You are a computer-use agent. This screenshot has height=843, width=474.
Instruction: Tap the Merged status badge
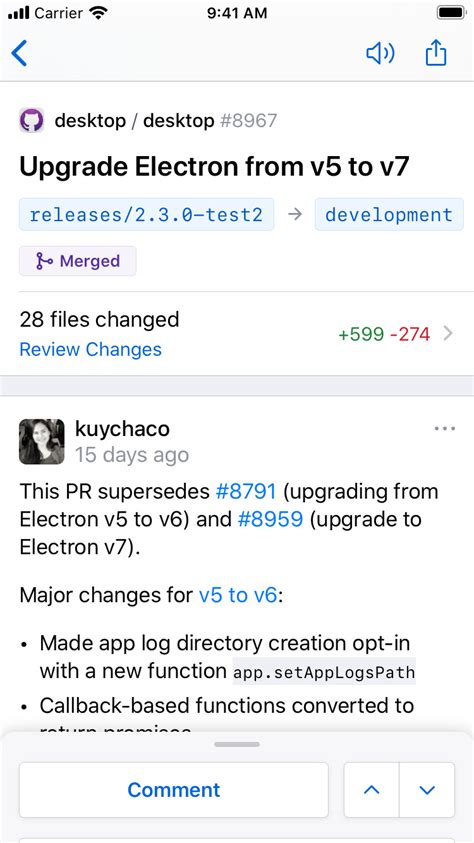coord(78,261)
